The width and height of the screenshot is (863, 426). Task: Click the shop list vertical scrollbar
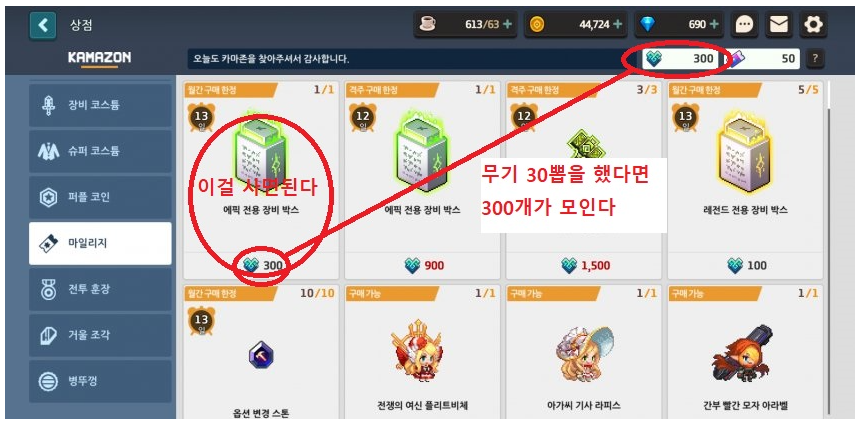(828, 248)
